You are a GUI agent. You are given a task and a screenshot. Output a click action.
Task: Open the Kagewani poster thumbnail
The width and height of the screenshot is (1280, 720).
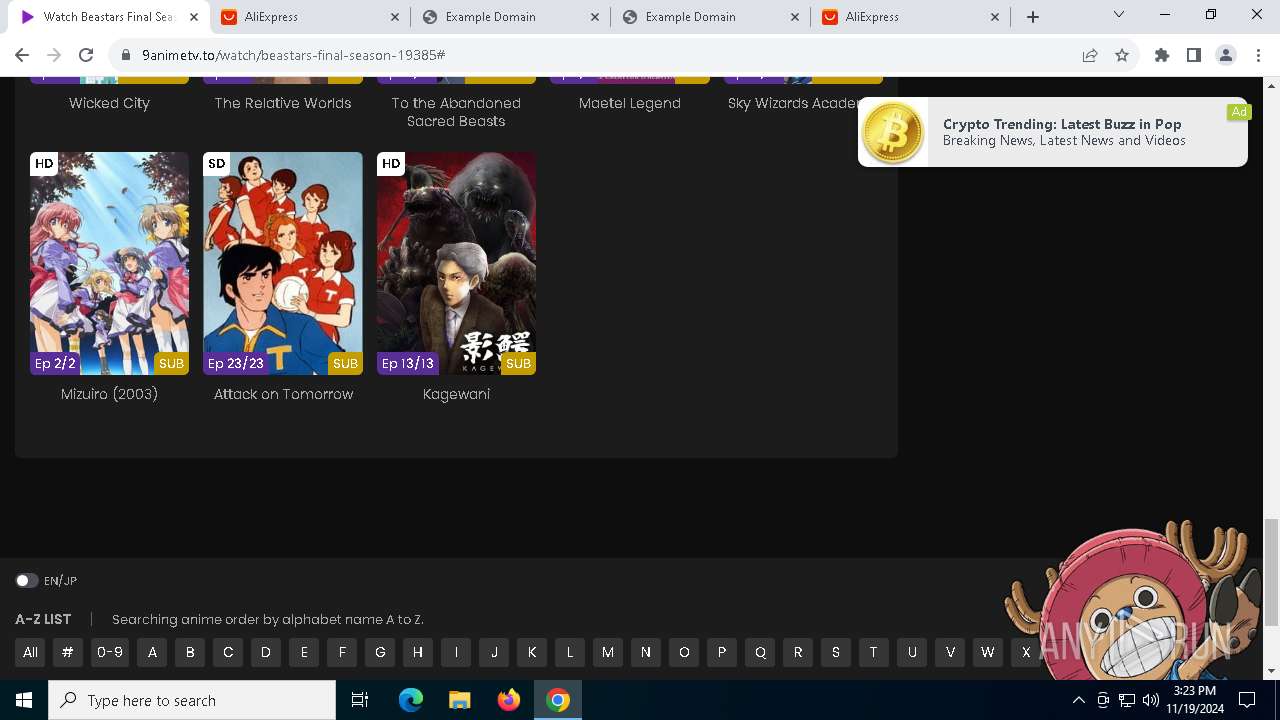click(456, 264)
